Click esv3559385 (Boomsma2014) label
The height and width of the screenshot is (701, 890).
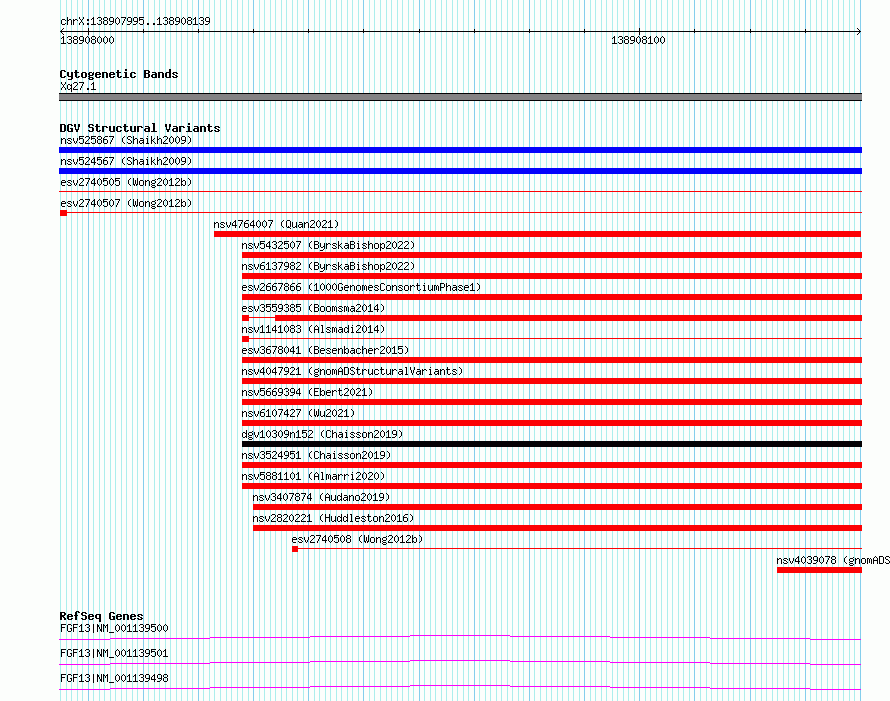tap(313, 308)
